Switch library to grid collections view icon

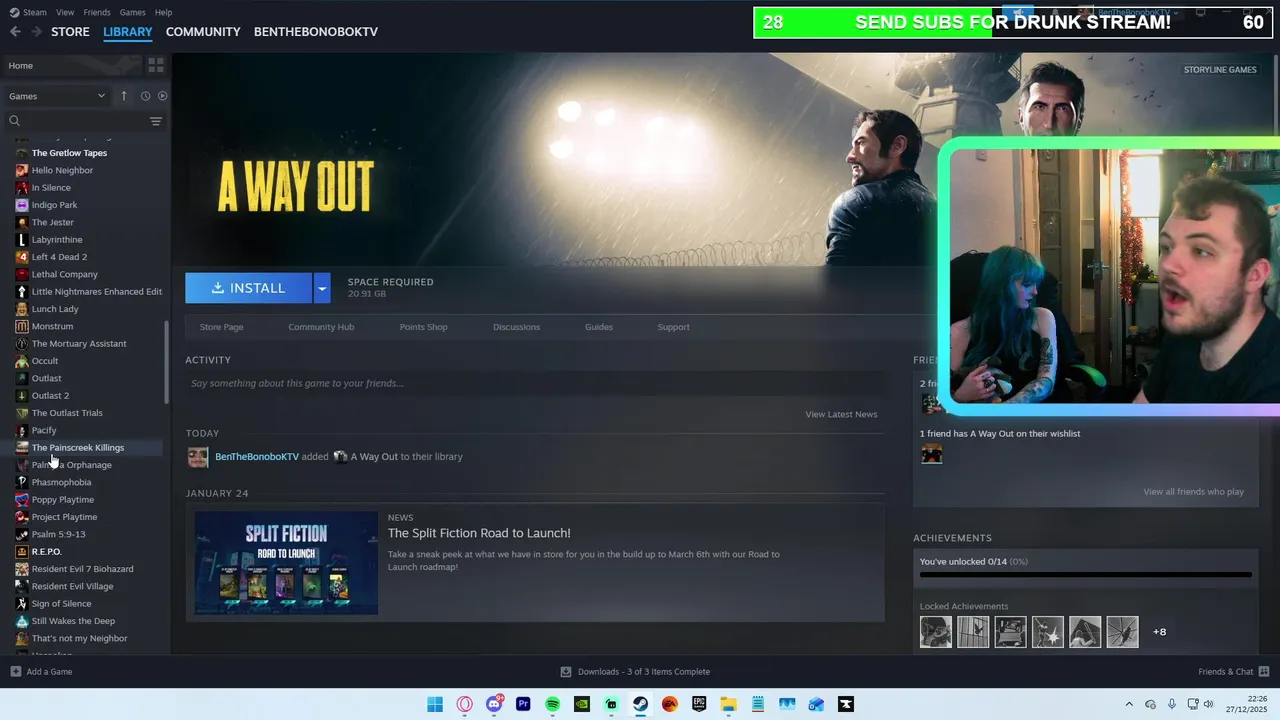pyautogui.click(x=156, y=65)
